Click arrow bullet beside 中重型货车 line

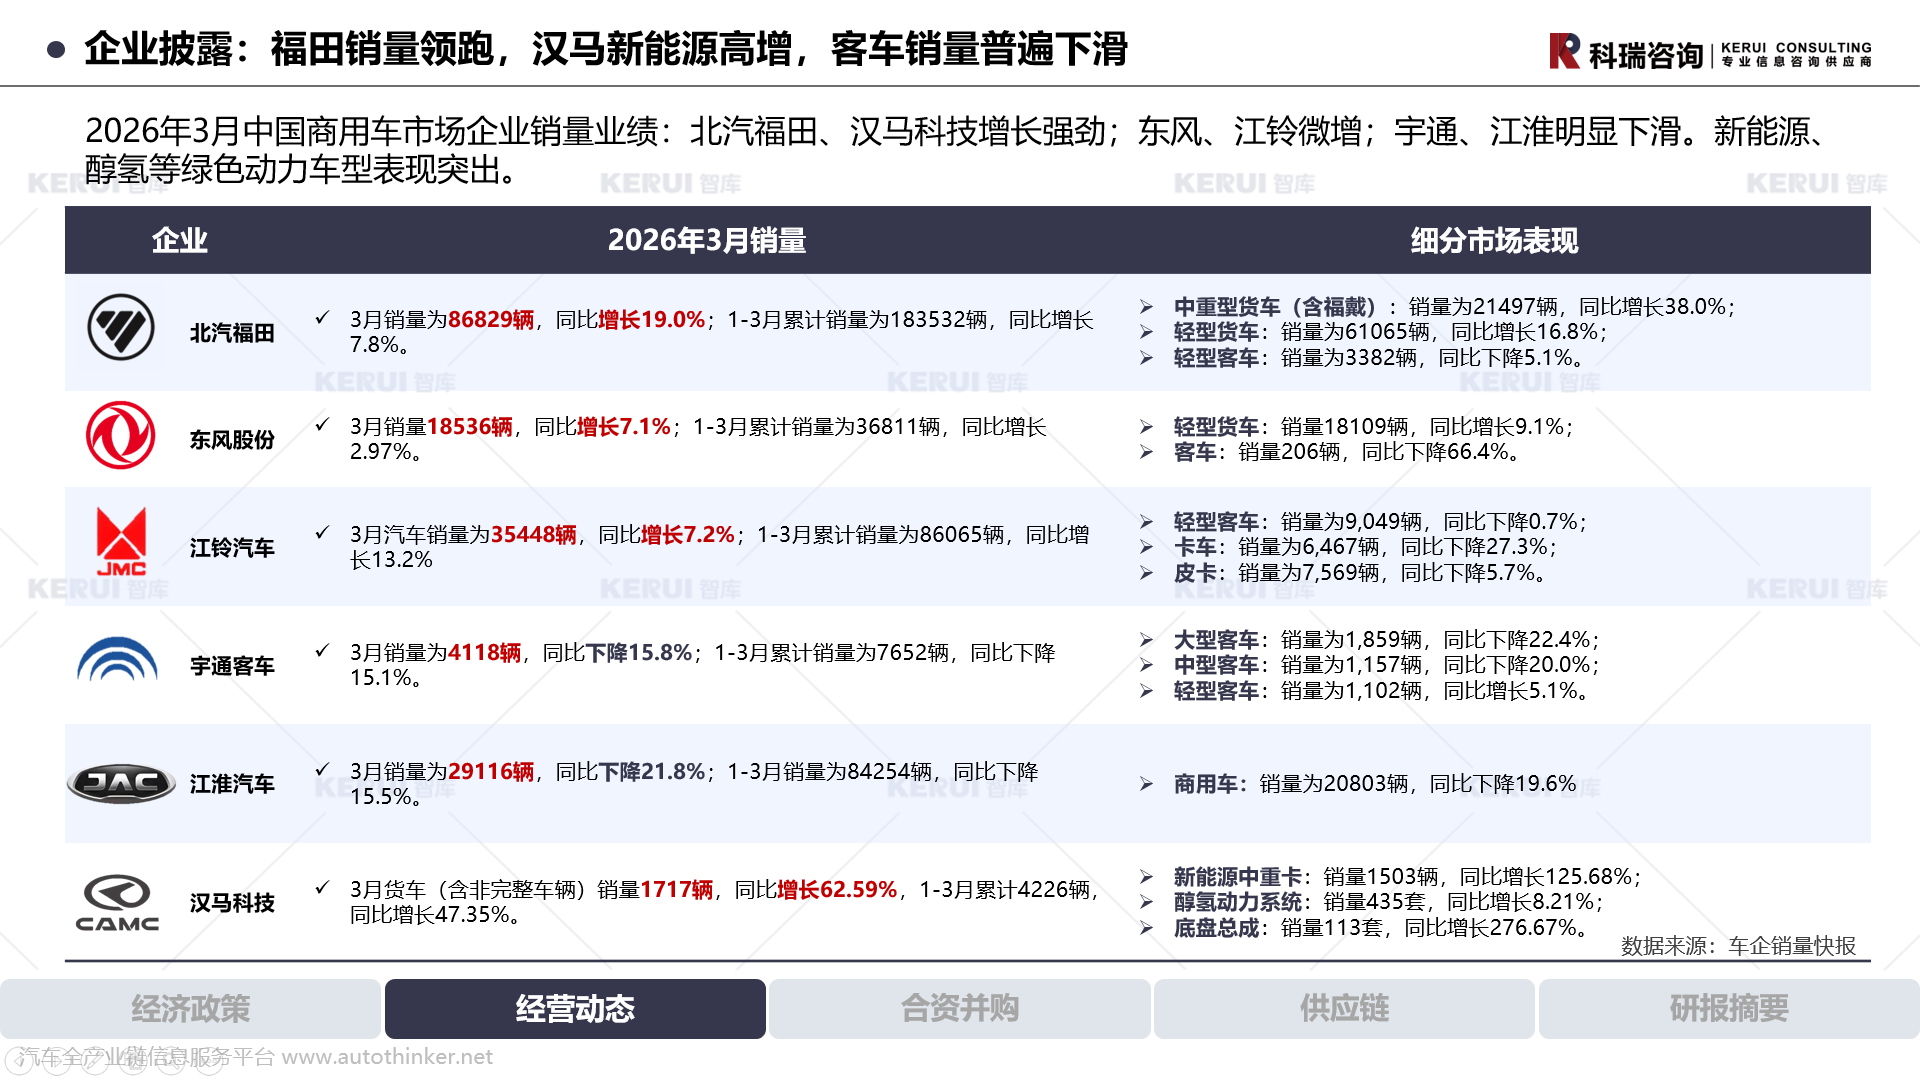1146,307
